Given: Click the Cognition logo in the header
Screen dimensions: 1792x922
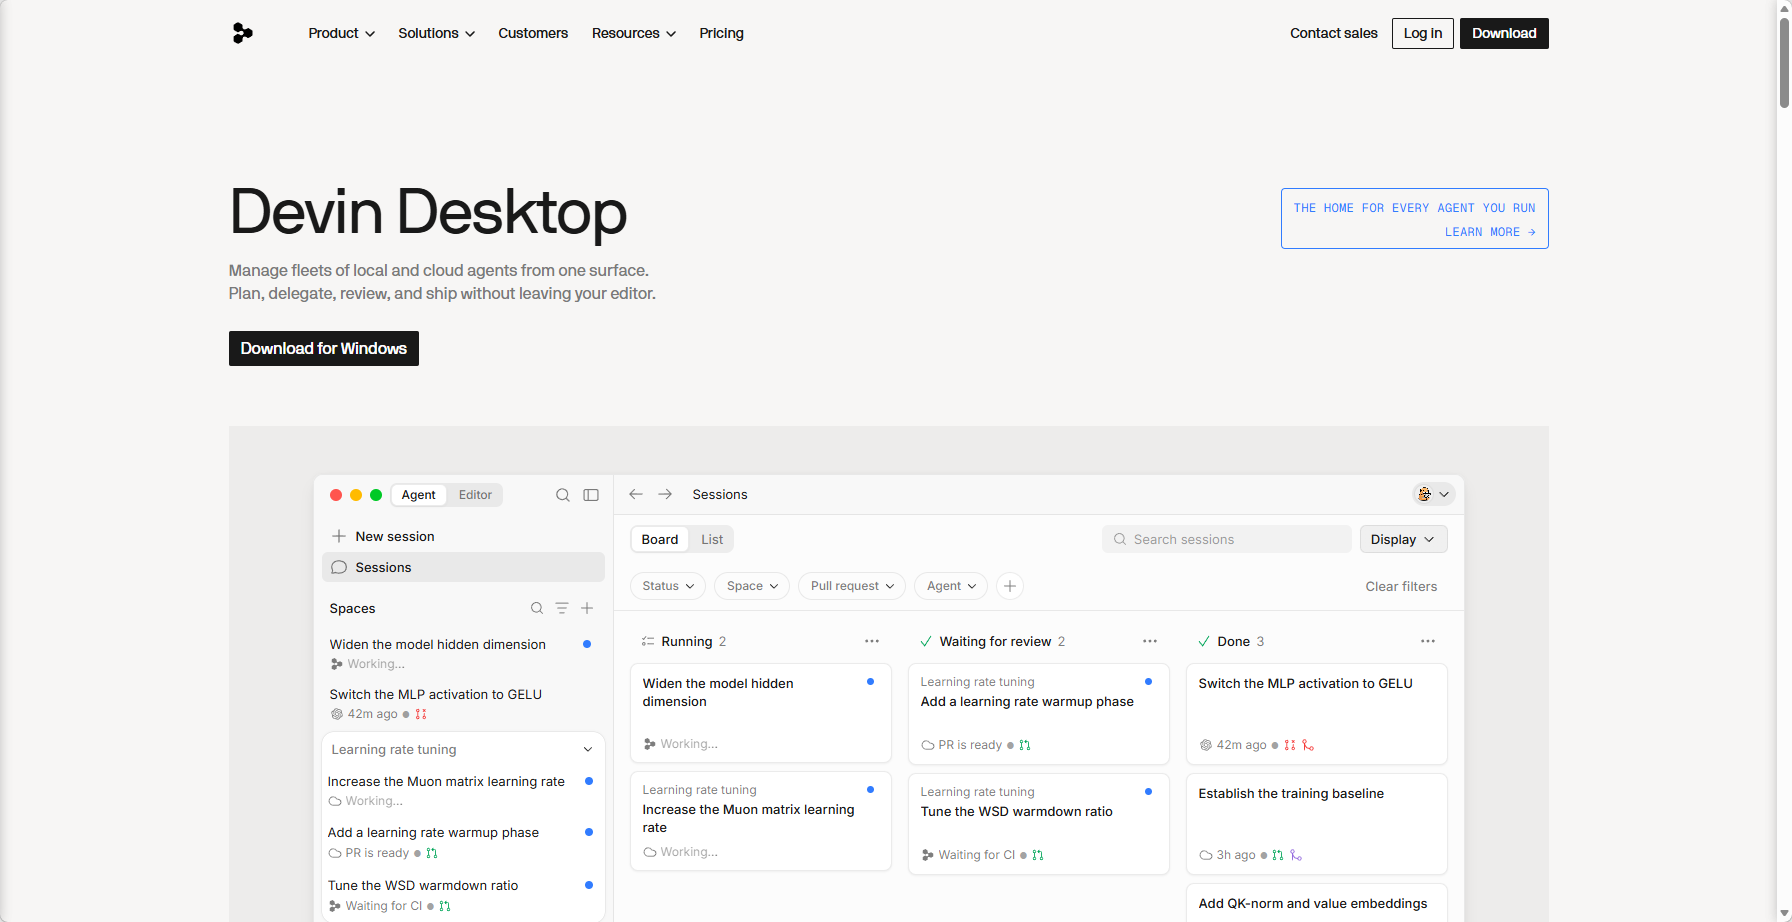Looking at the screenshot, I should 242,33.
